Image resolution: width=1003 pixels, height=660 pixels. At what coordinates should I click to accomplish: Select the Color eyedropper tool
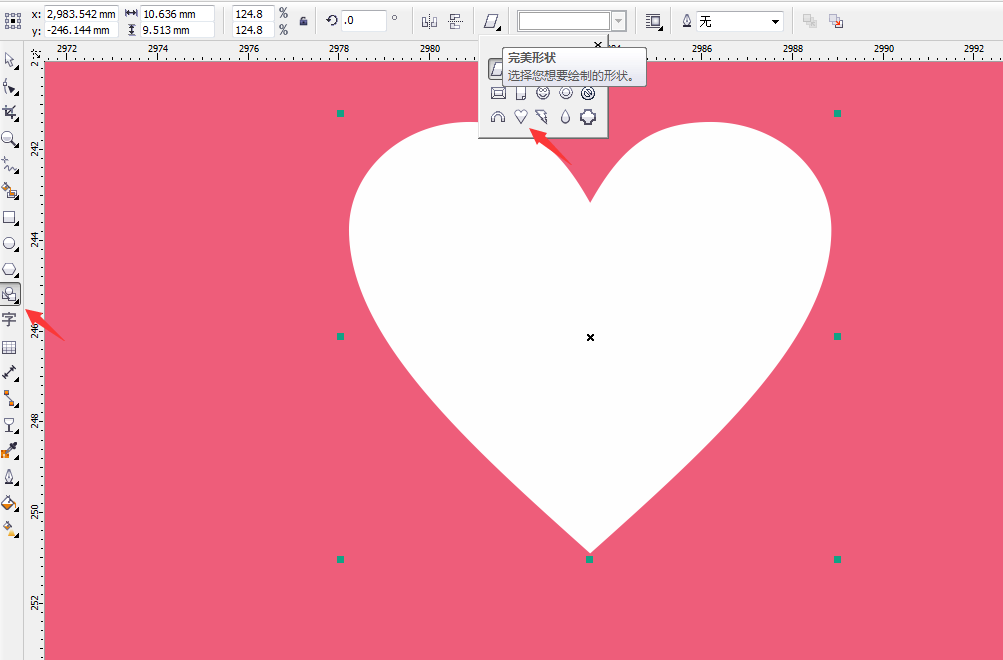(x=10, y=451)
